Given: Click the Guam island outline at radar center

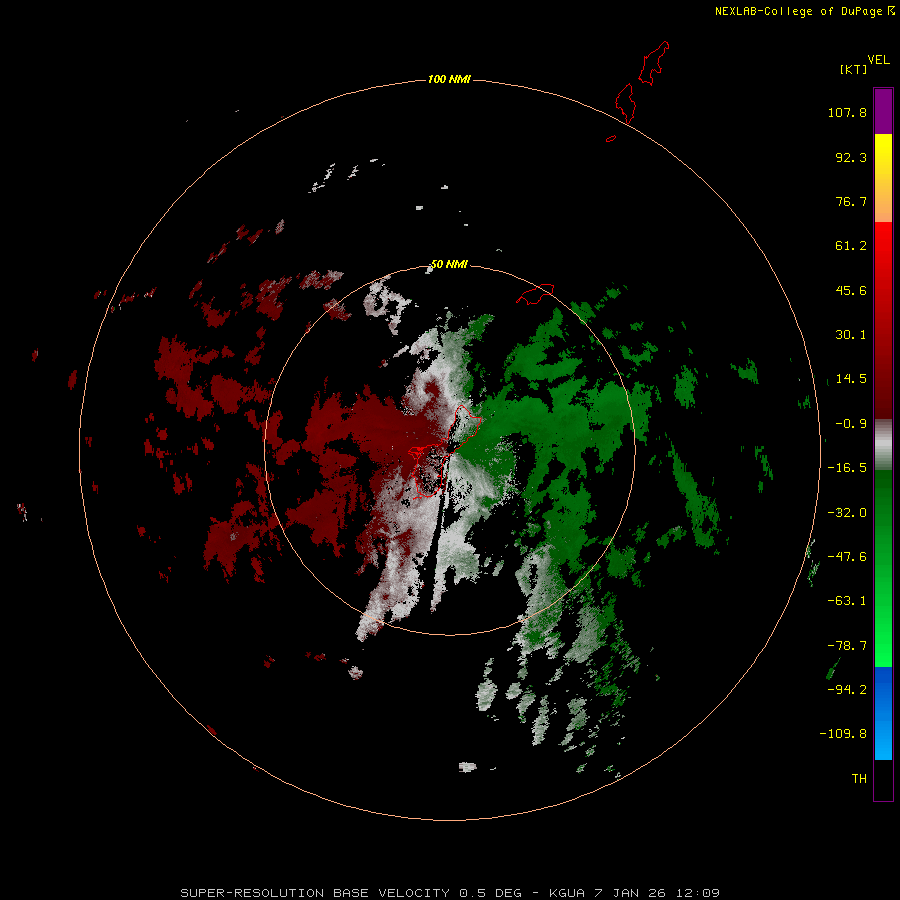Looking at the screenshot, I should pyautogui.click(x=445, y=451).
